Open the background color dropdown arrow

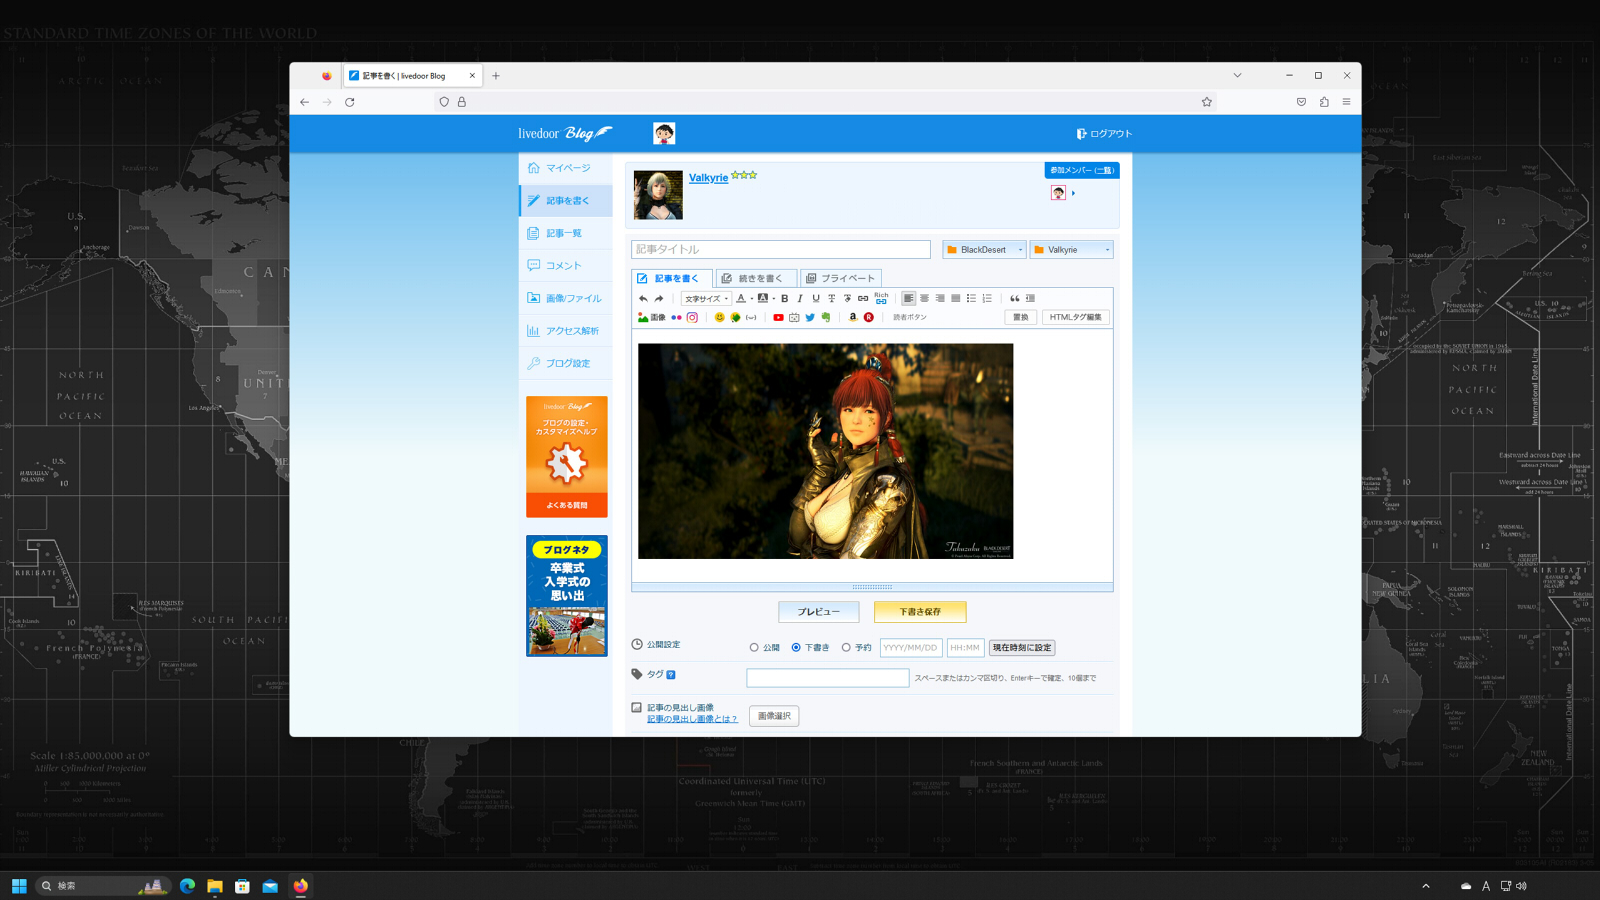(774, 299)
